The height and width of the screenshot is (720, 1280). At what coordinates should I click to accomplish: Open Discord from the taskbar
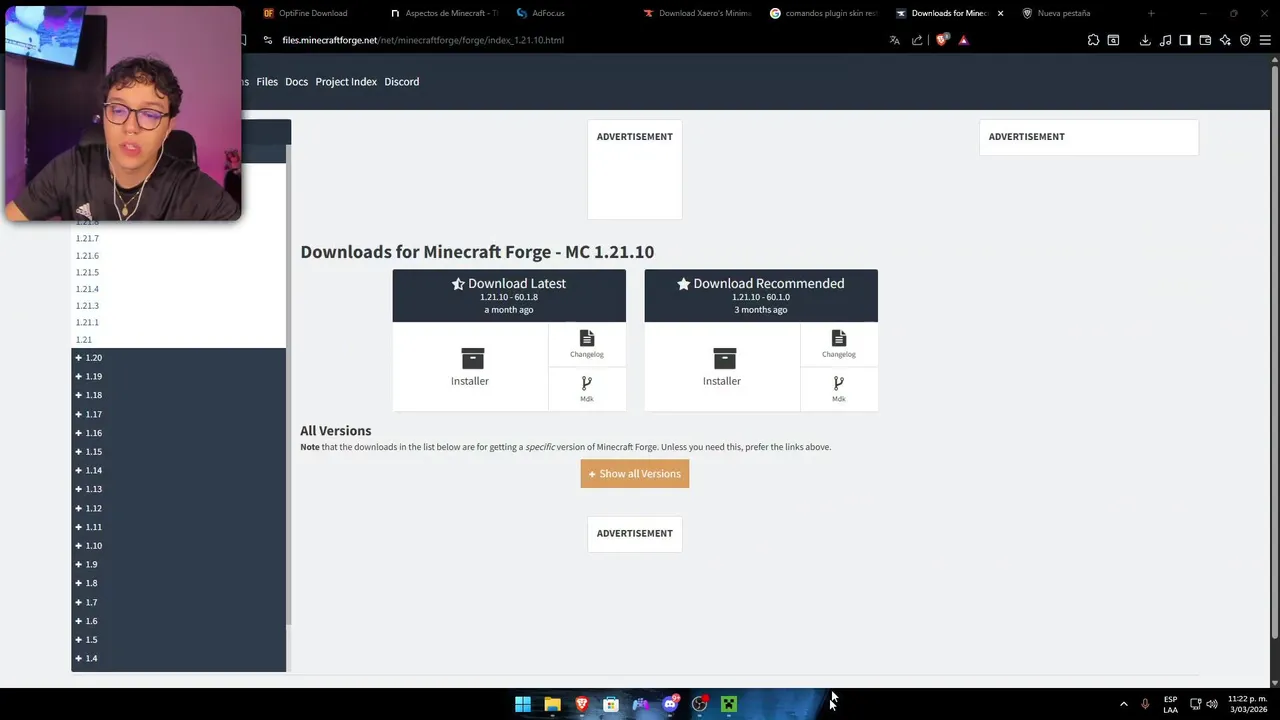pos(670,704)
